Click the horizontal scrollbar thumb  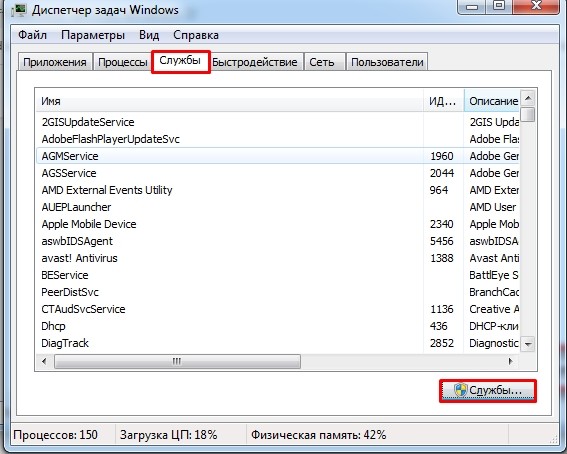point(177,361)
